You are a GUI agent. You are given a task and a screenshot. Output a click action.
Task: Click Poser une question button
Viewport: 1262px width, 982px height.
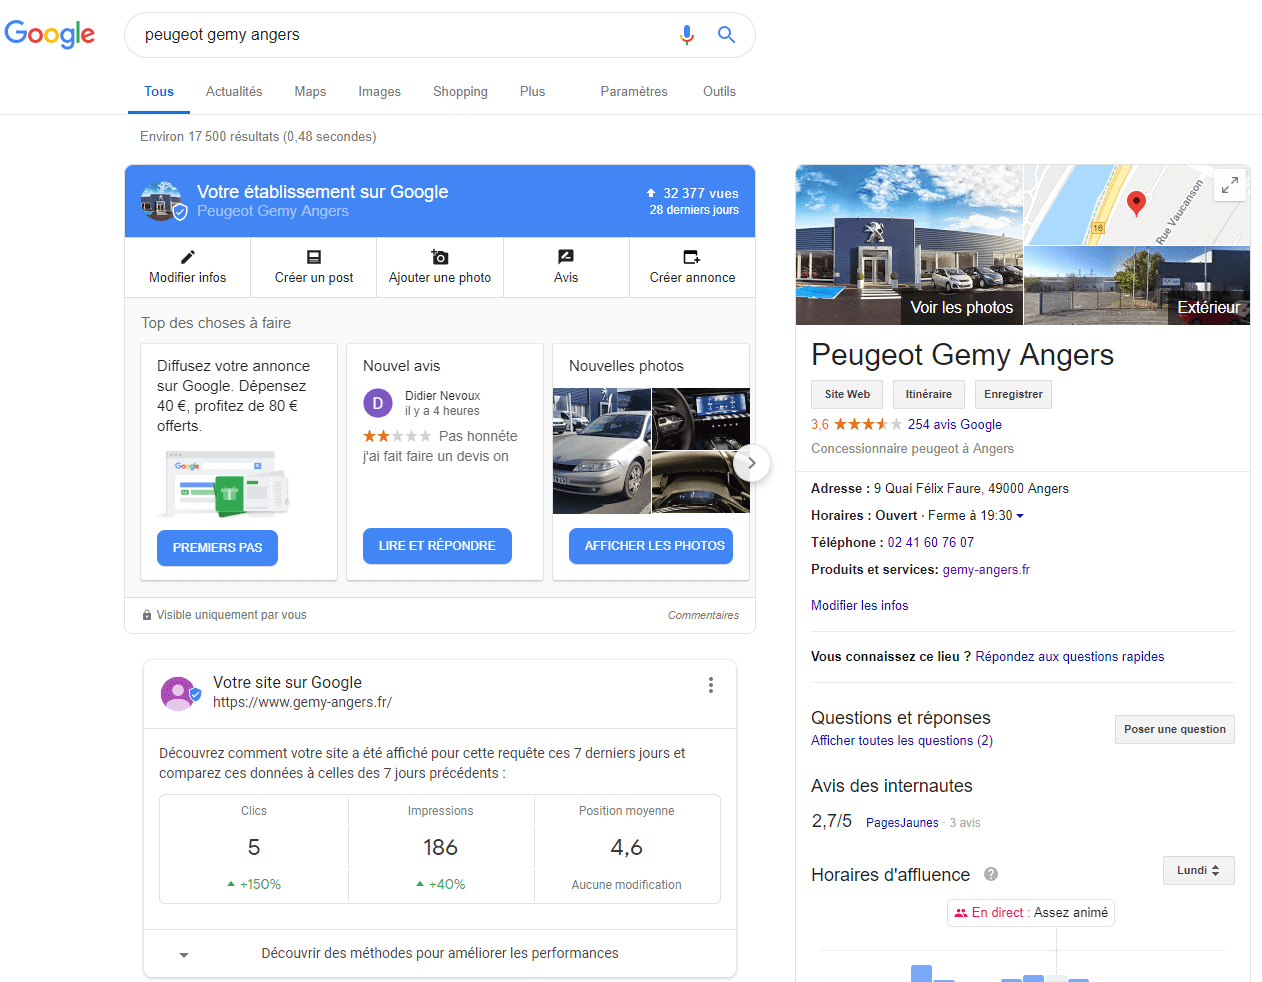(1175, 729)
